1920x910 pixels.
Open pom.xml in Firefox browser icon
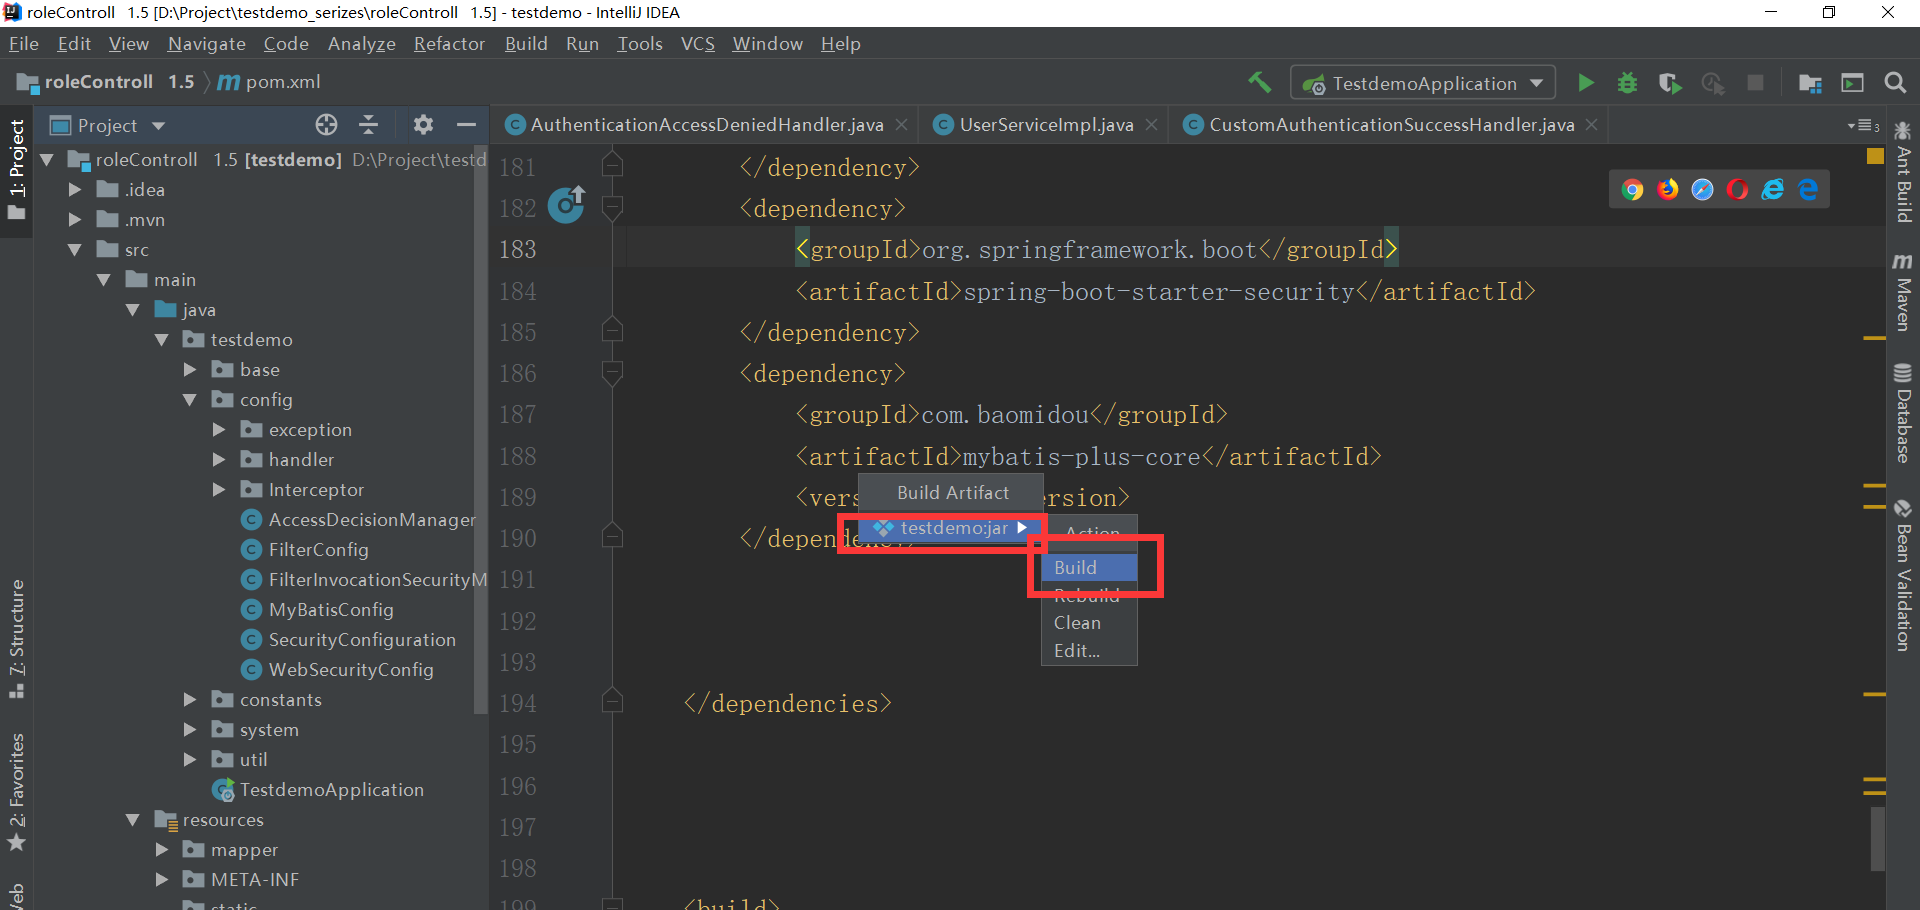1668,189
